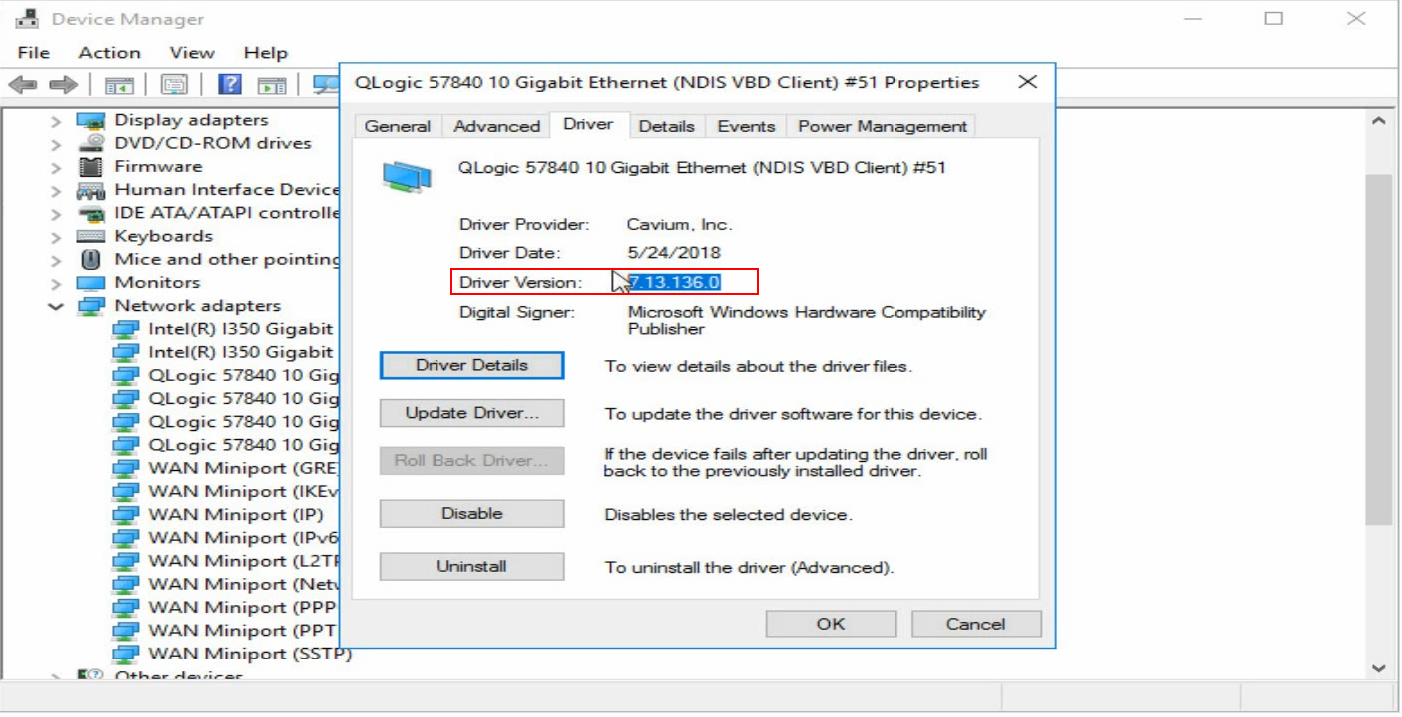Click the Update Driver... button

472,413
